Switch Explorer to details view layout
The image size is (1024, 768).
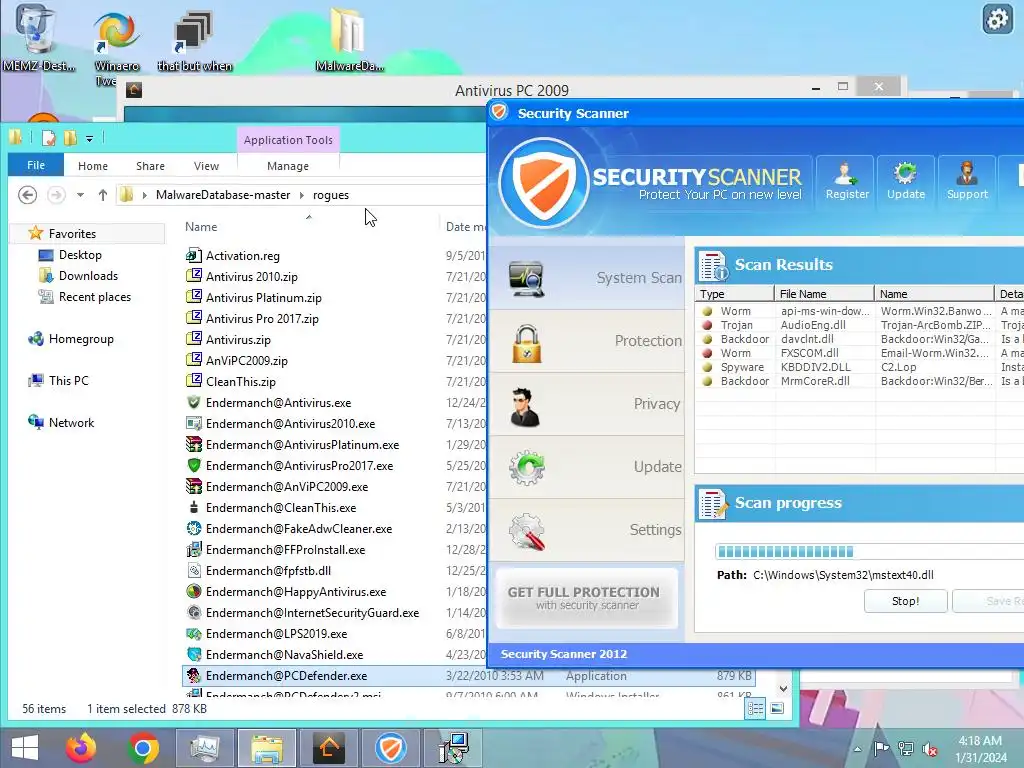pos(756,709)
